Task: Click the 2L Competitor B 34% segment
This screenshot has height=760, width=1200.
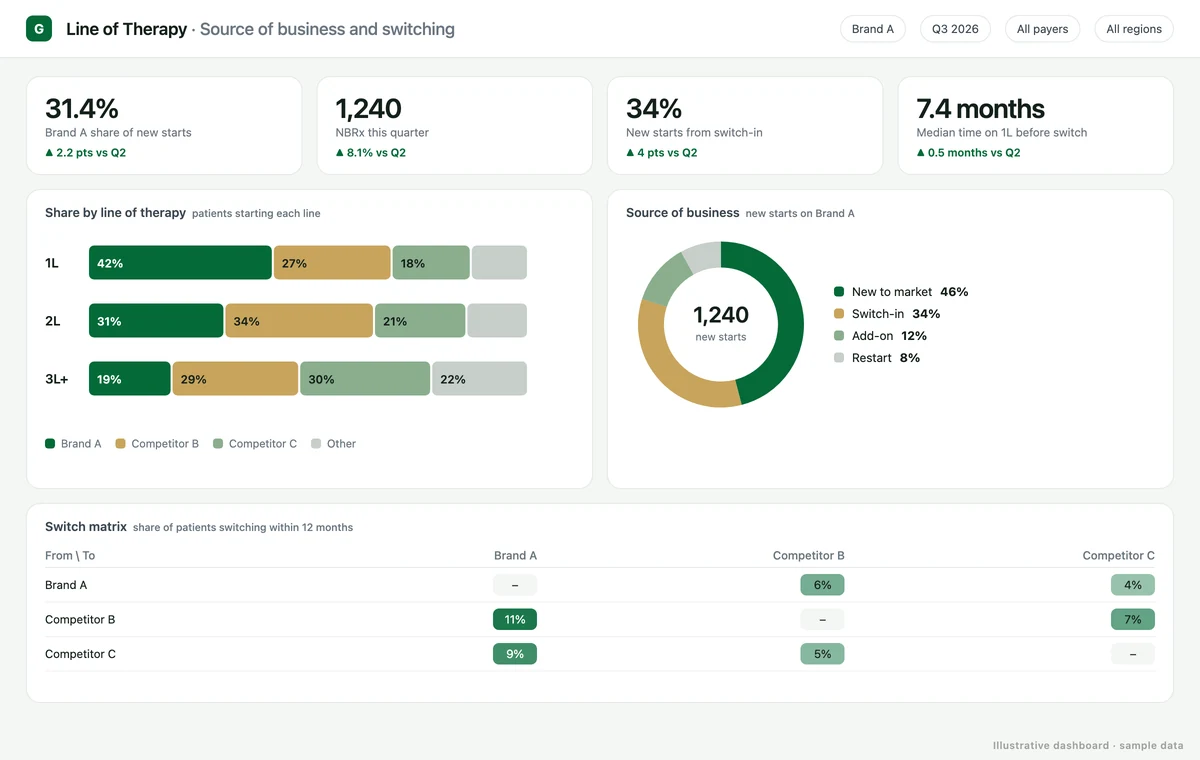Action: tap(299, 321)
